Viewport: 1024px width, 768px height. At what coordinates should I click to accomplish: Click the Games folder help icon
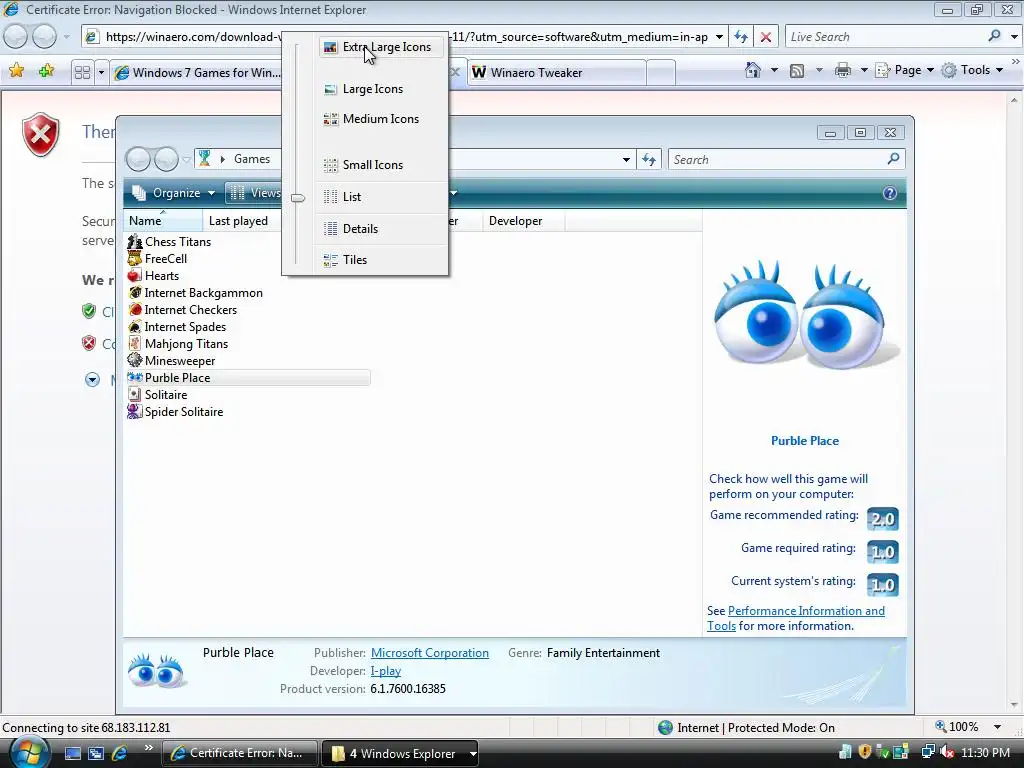point(889,193)
